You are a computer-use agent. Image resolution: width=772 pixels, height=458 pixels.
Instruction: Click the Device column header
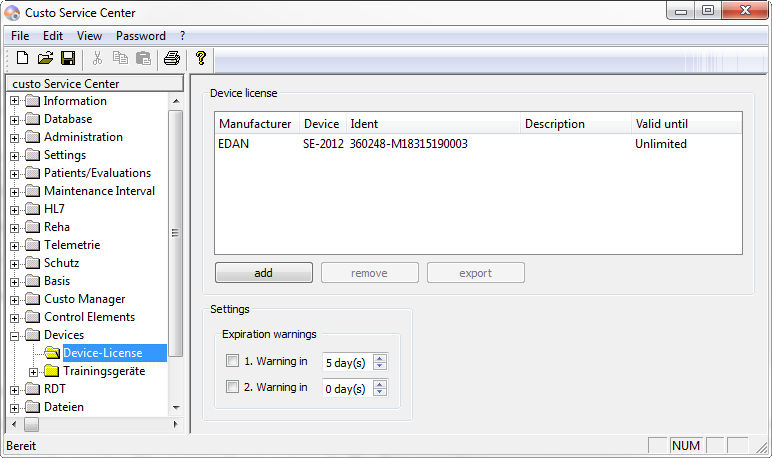coord(322,124)
